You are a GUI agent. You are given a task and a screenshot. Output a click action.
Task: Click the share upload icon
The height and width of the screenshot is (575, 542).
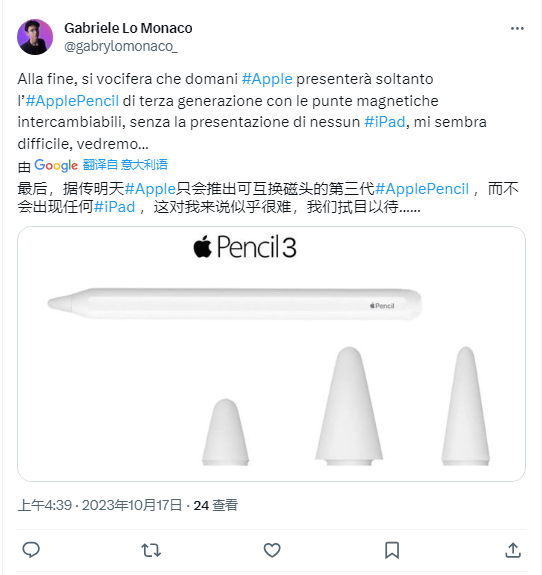[x=513, y=550]
